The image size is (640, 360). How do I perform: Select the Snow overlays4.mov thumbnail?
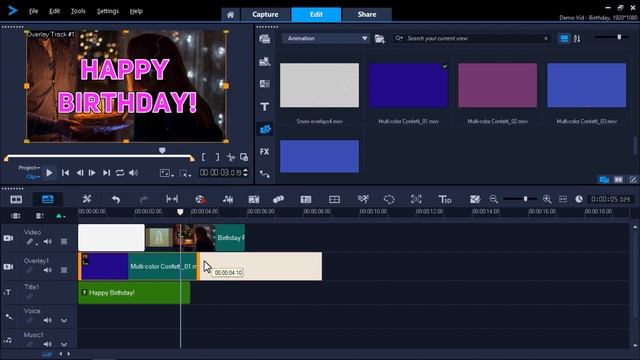click(319, 85)
